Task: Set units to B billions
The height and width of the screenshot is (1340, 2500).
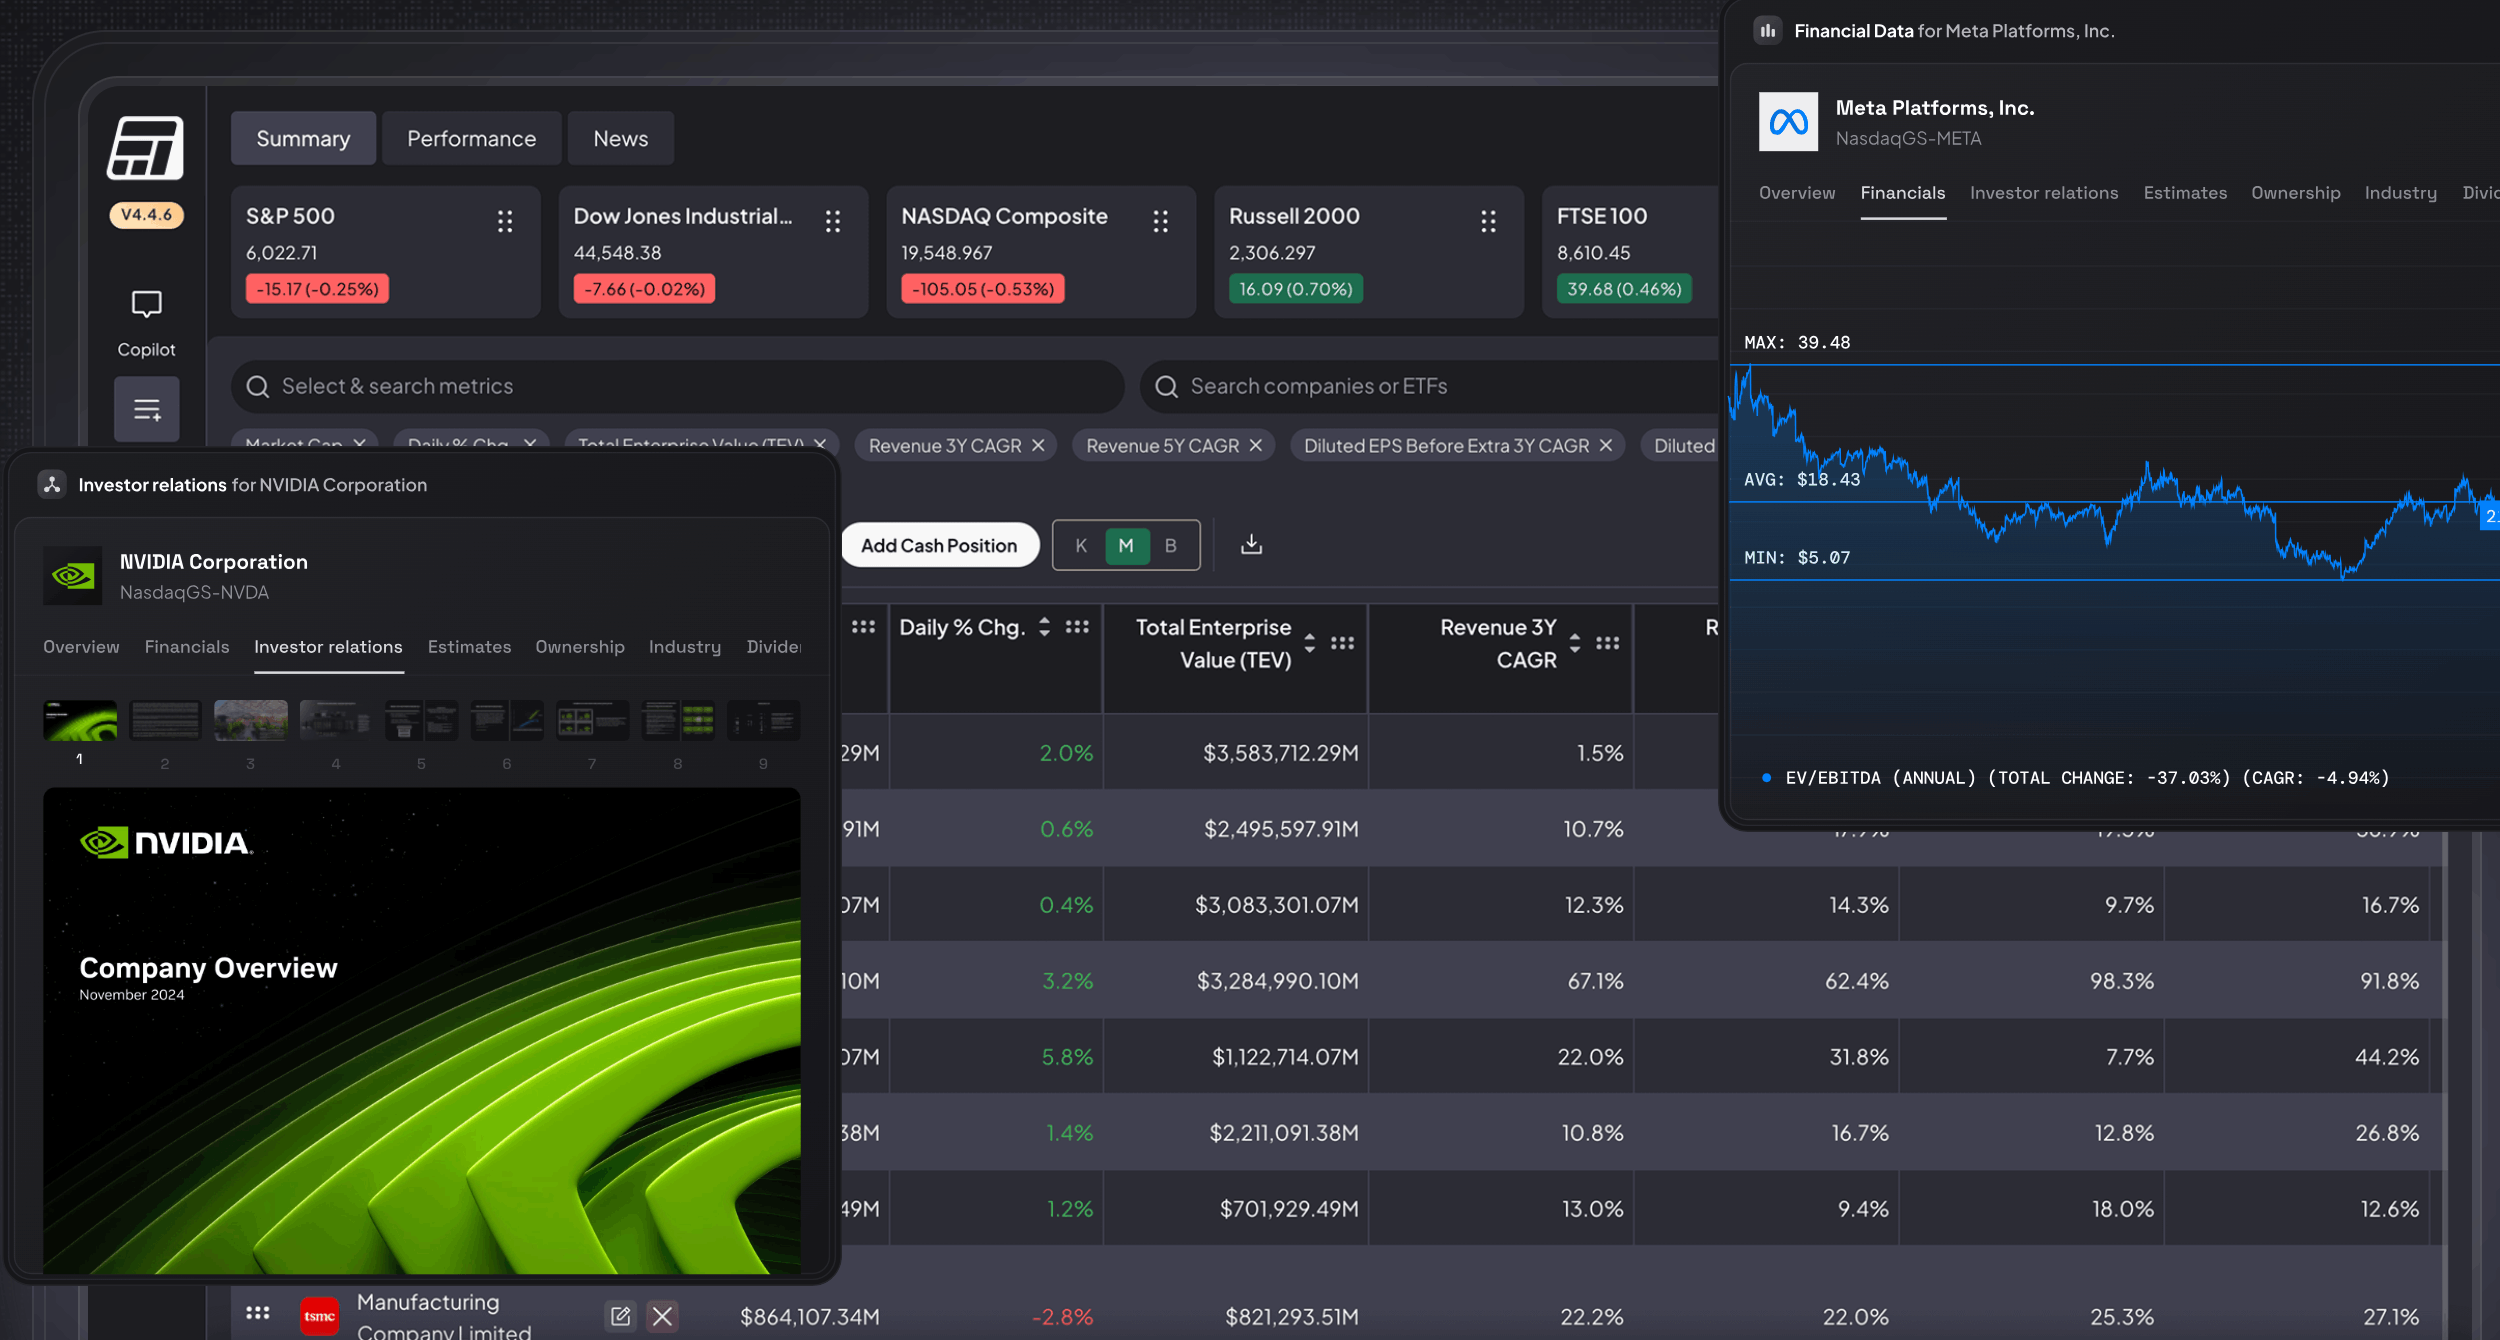Action: point(1171,546)
